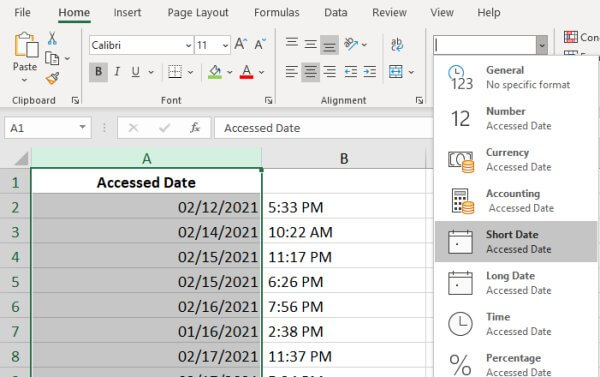The height and width of the screenshot is (377, 600).
Task: Click Select All corner triangle
Action: pyautogui.click(x=21, y=158)
